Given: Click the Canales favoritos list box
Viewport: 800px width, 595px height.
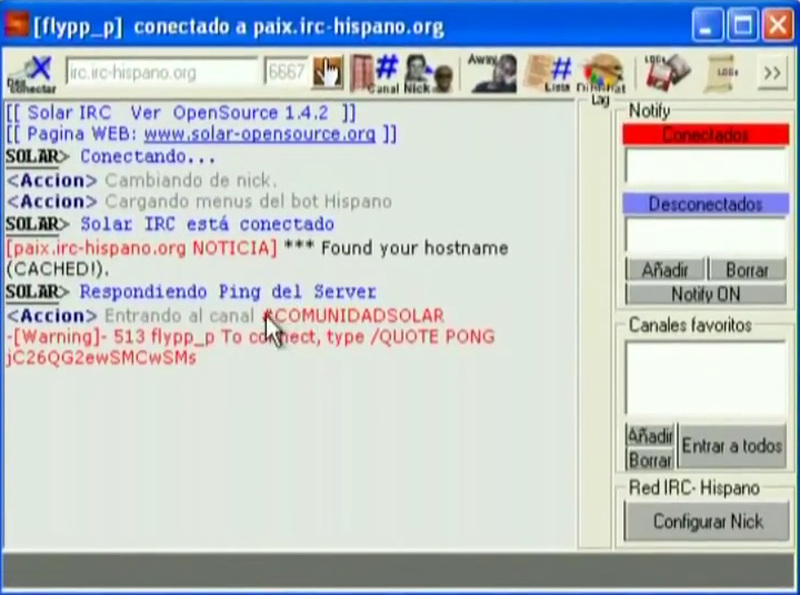Looking at the screenshot, I should [706, 380].
